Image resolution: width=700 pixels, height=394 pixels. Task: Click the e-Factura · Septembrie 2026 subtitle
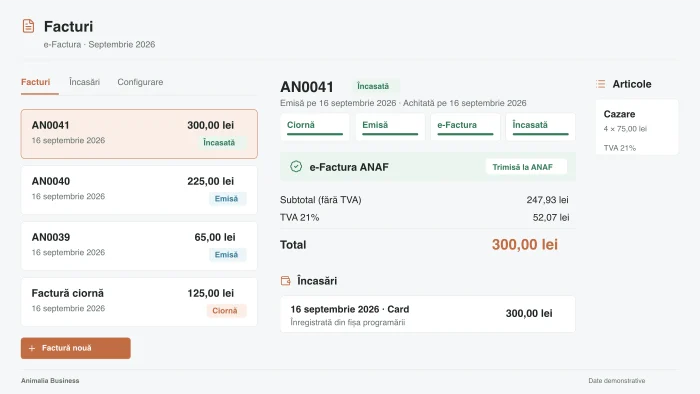tap(100, 45)
